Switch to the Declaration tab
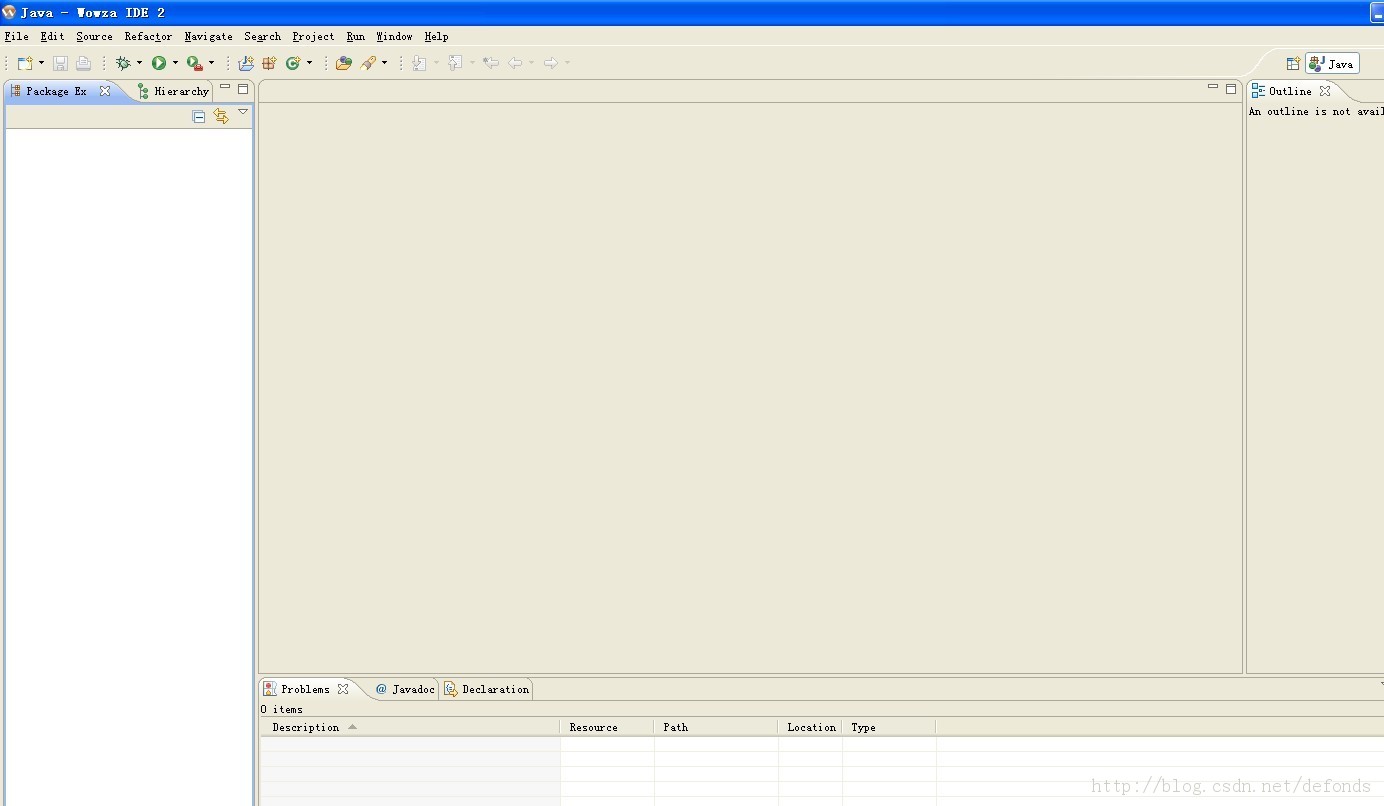Image resolution: width=1384 pixels, height=806 pixels. [486, 689]
